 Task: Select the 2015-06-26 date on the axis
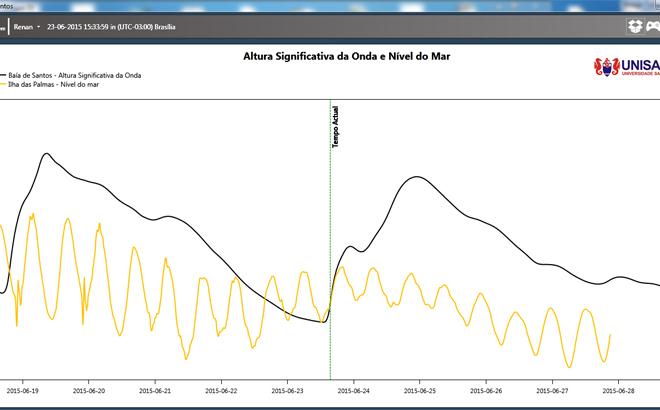point(486,392)
